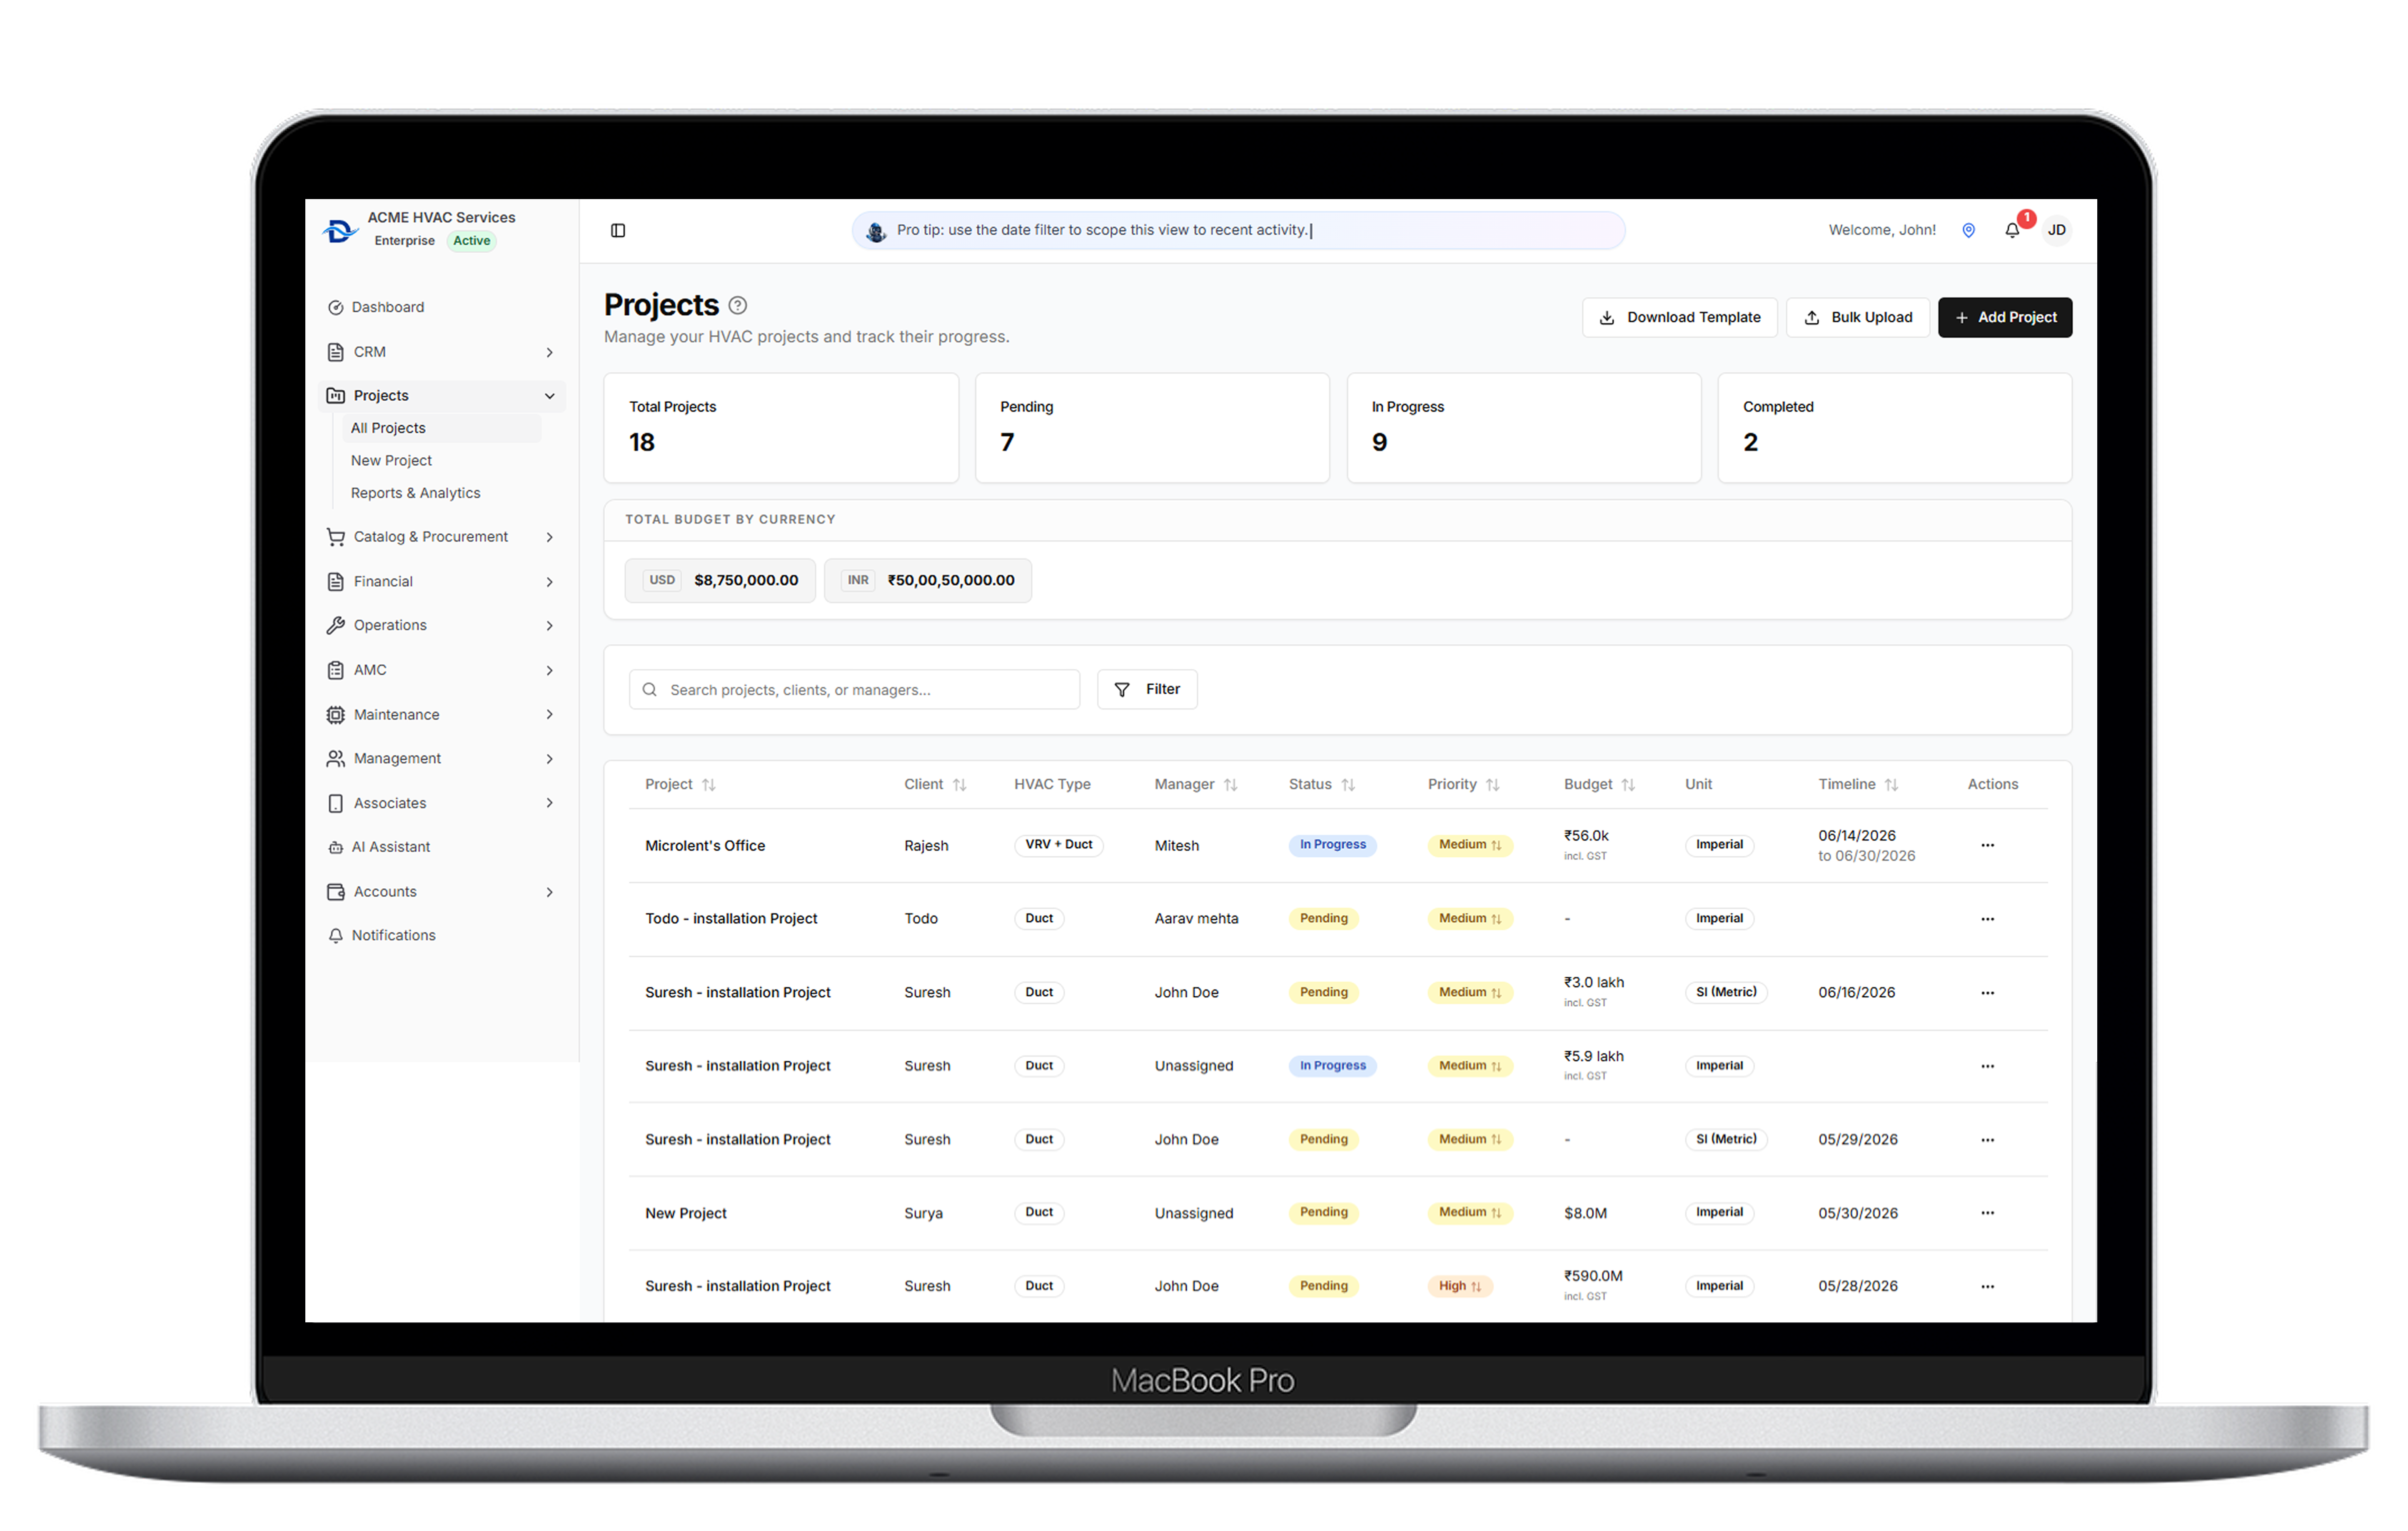Sort by Priority column arrows
Image resolution: width=2408 pixels, height=1531 pixels.
(1493, 786)
